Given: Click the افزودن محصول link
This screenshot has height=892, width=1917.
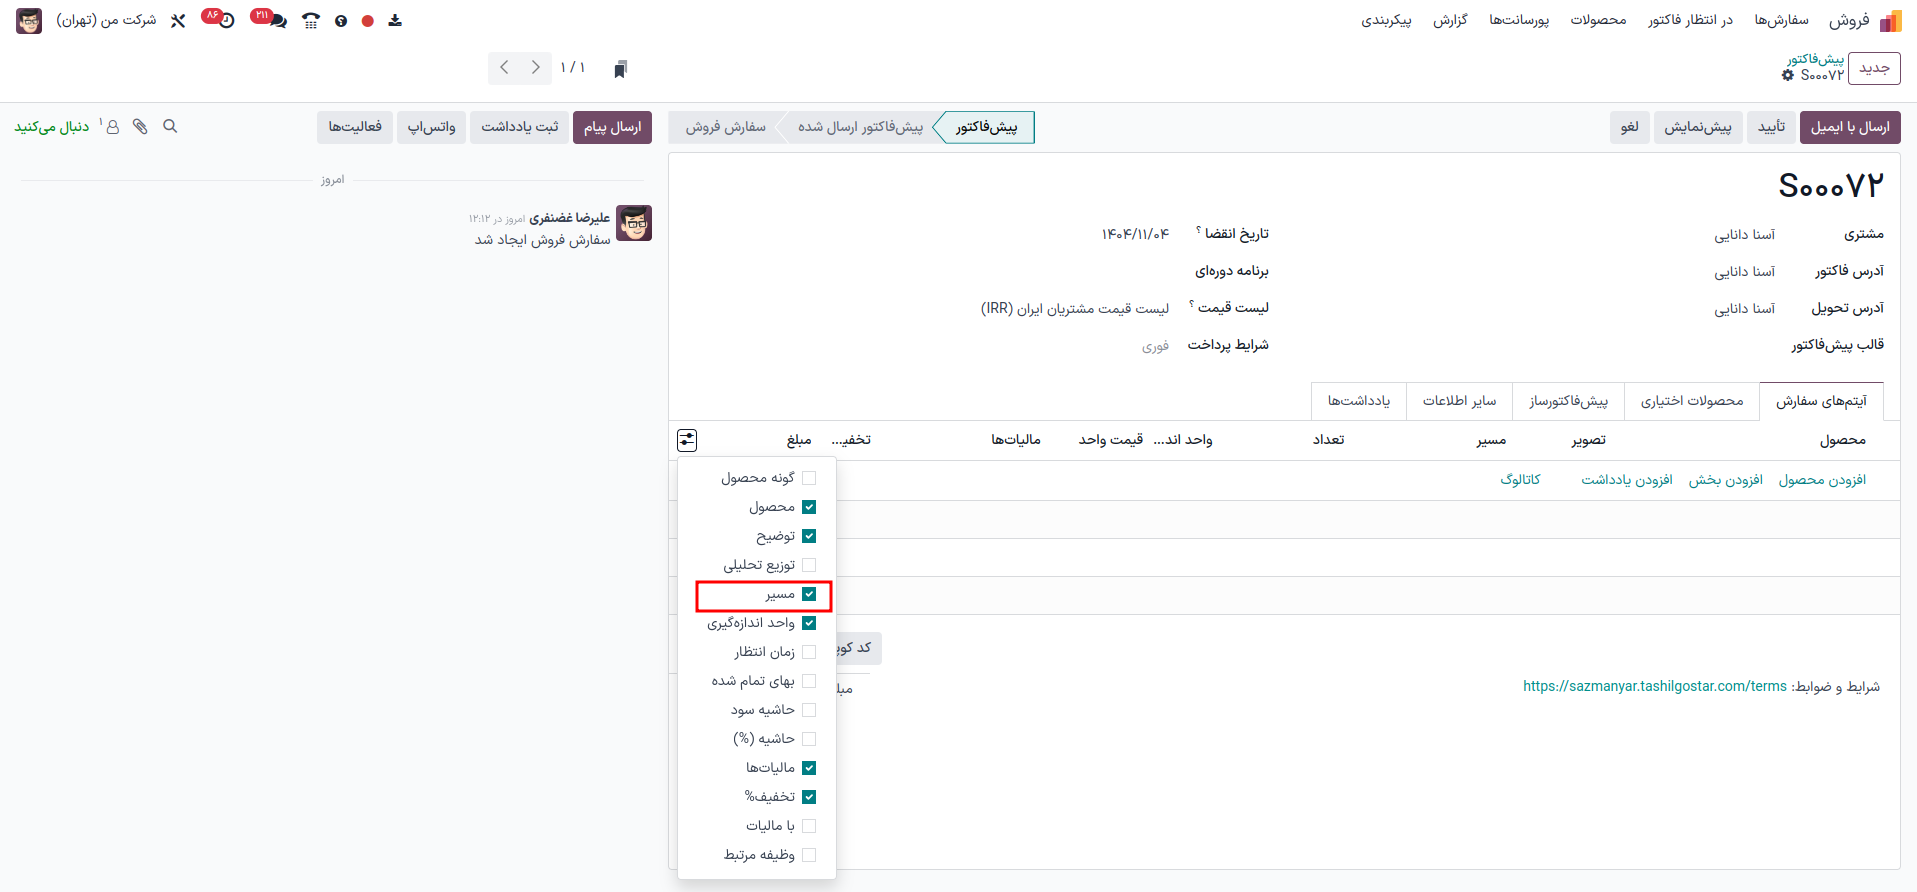Looking at the screenshot, I should point(1822,480).
